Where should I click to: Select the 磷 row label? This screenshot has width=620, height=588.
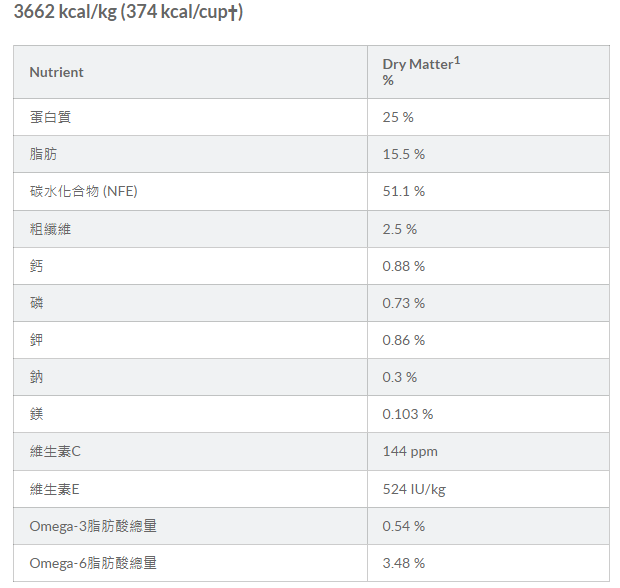37,303
